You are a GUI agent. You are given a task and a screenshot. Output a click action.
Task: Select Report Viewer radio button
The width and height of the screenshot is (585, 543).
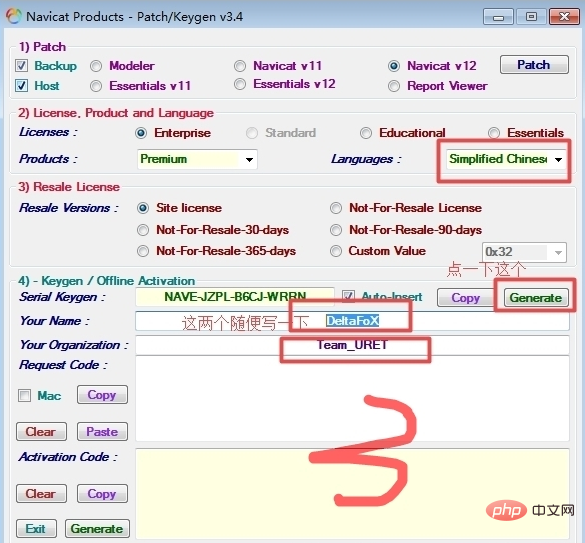click(394, 86)
